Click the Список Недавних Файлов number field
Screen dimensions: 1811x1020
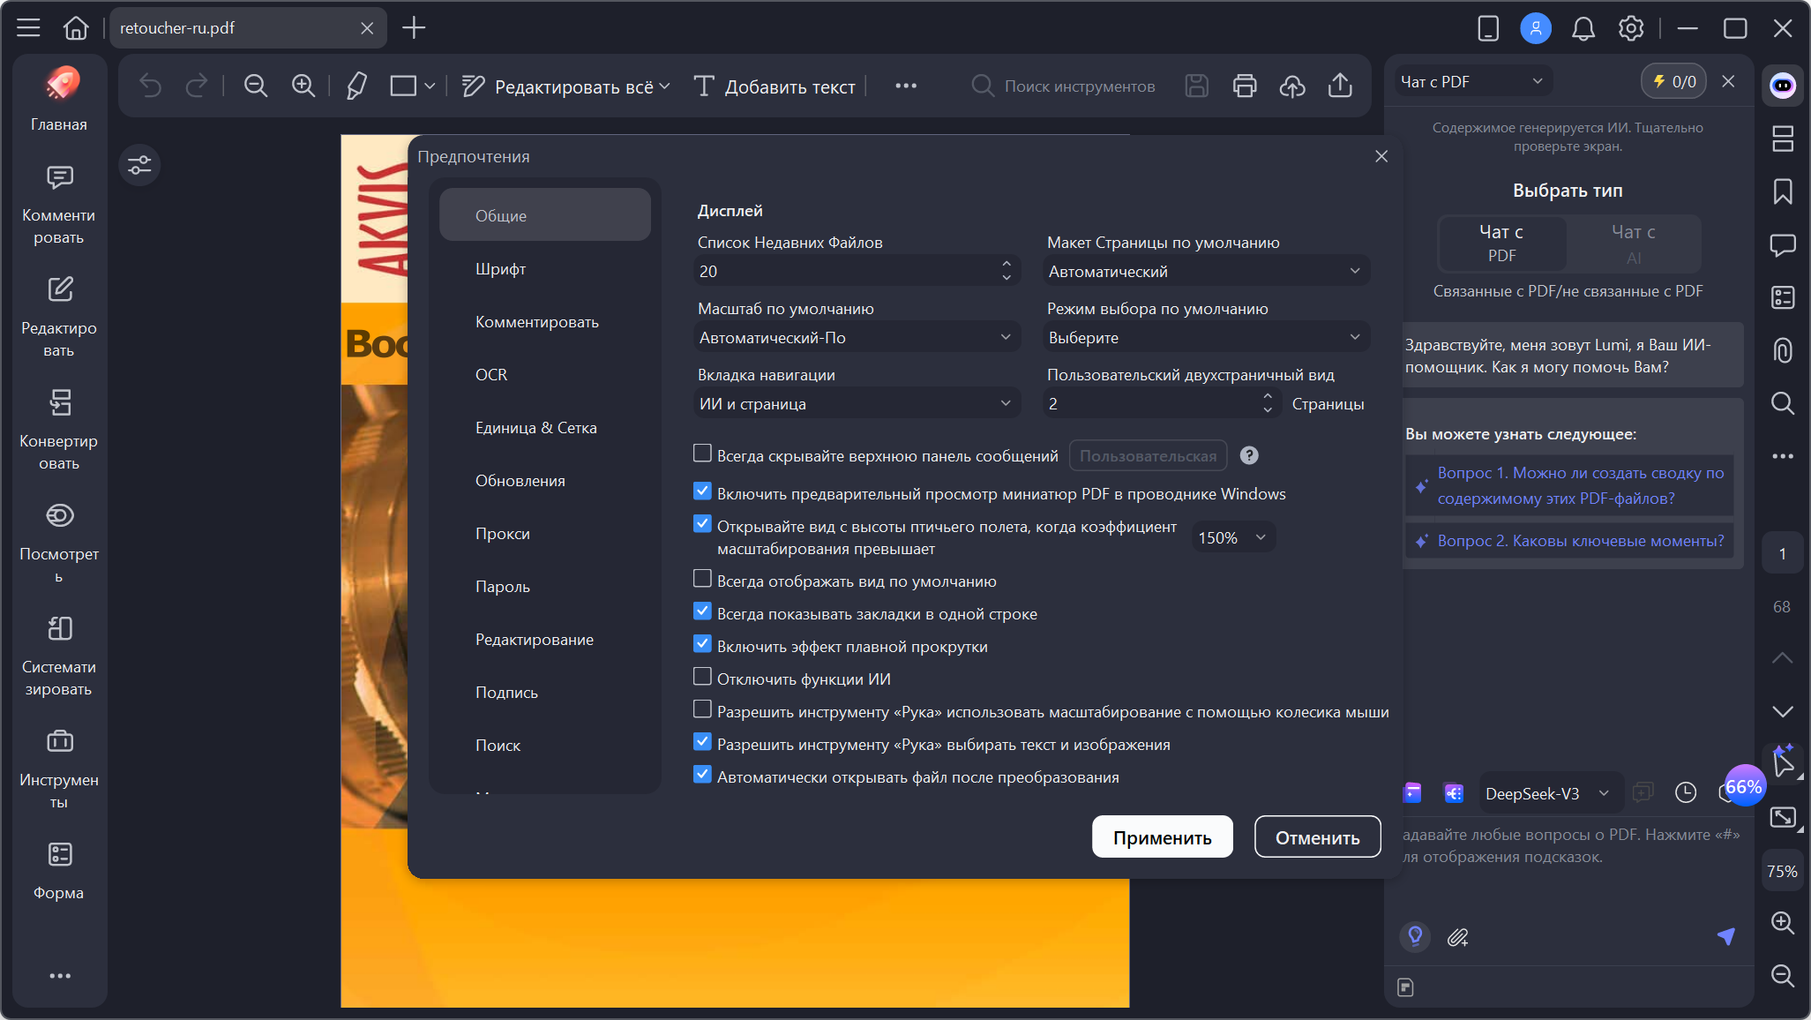[x=856, y=272]
